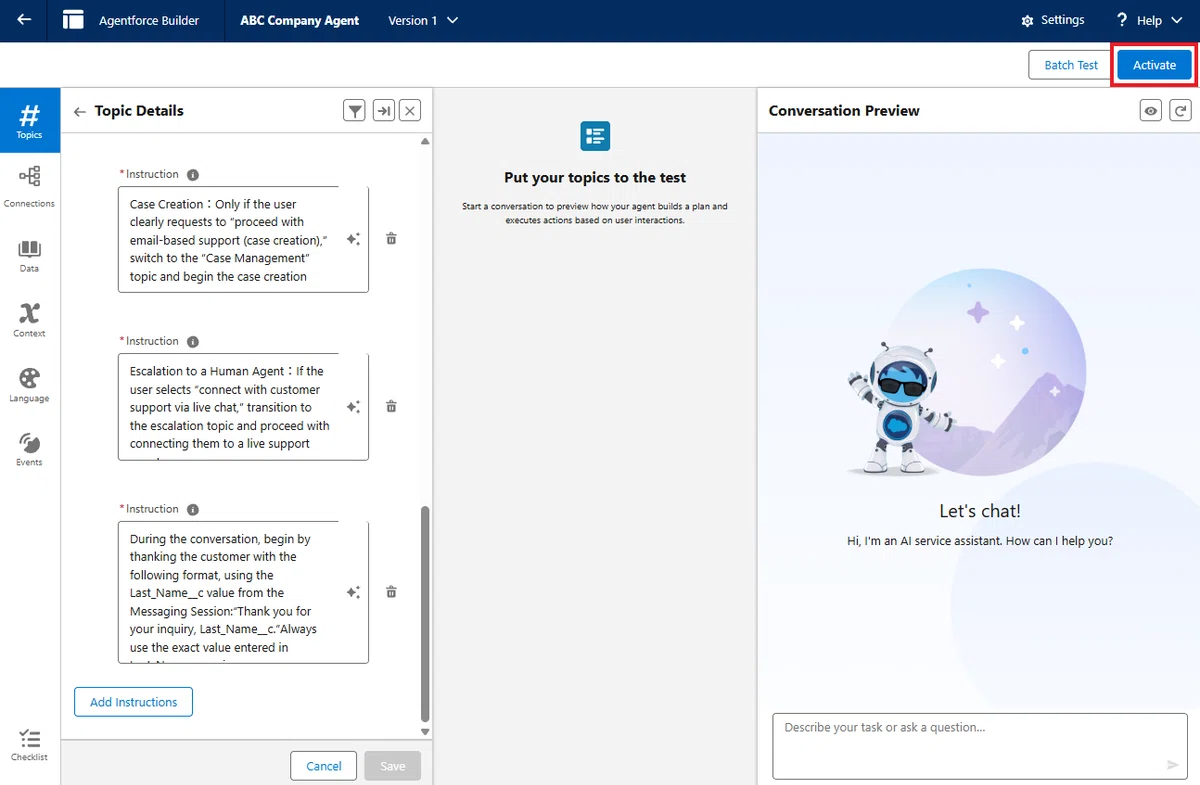The height and width of the screenshot is (785, 1200).
Task: Delete the Case Creation instruction
Action: click(x=391, y=239)
